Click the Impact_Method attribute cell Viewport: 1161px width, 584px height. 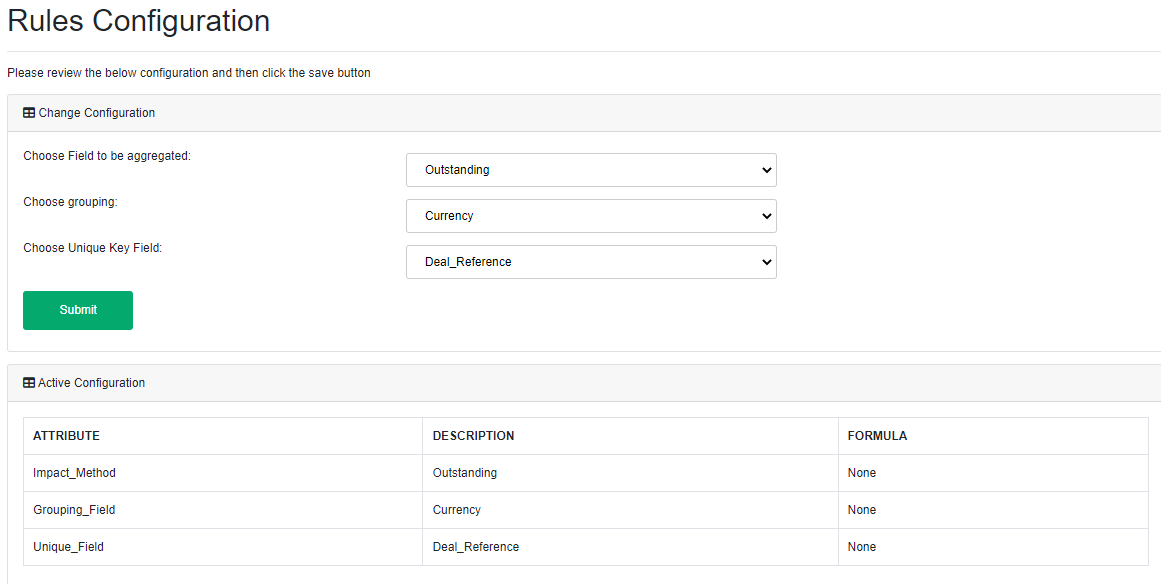click(74, 473)
